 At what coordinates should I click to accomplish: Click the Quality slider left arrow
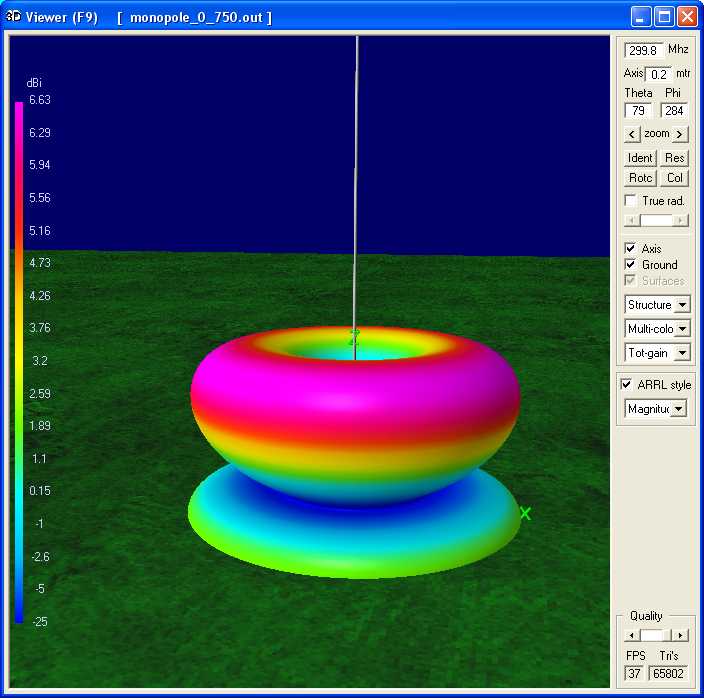[x=631, y=635]
